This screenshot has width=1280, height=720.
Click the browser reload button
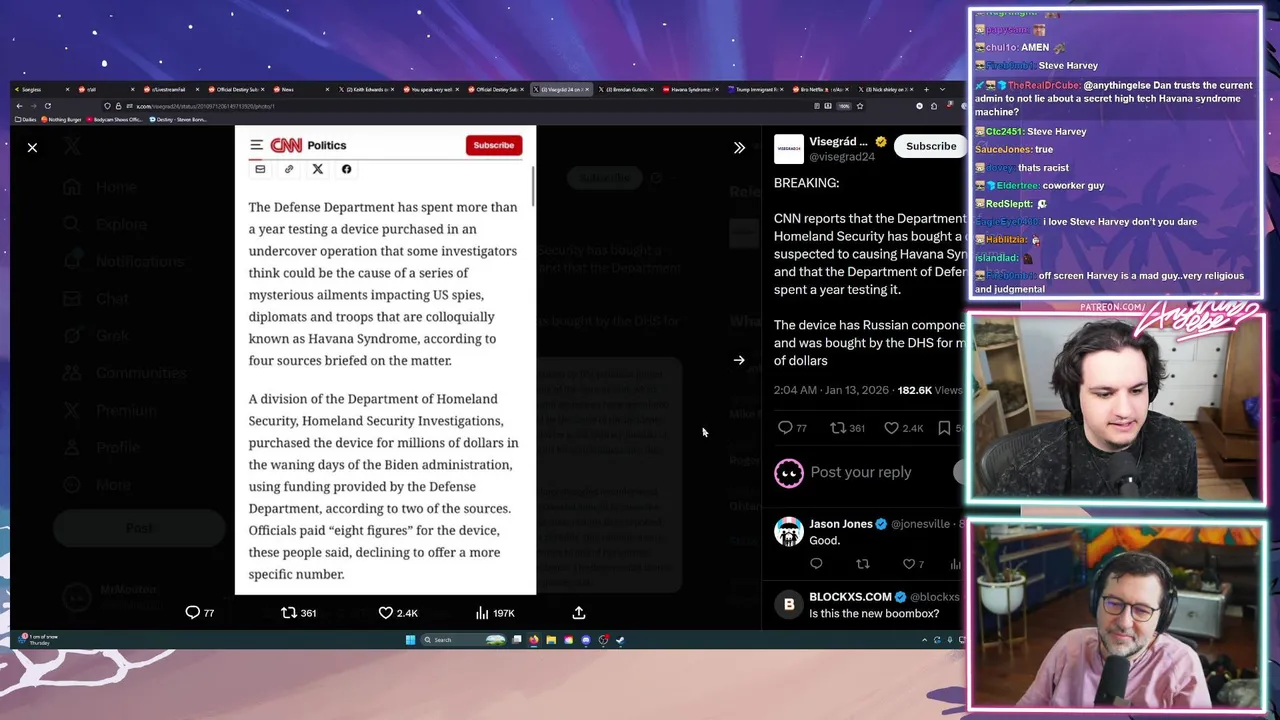[48, 106]
